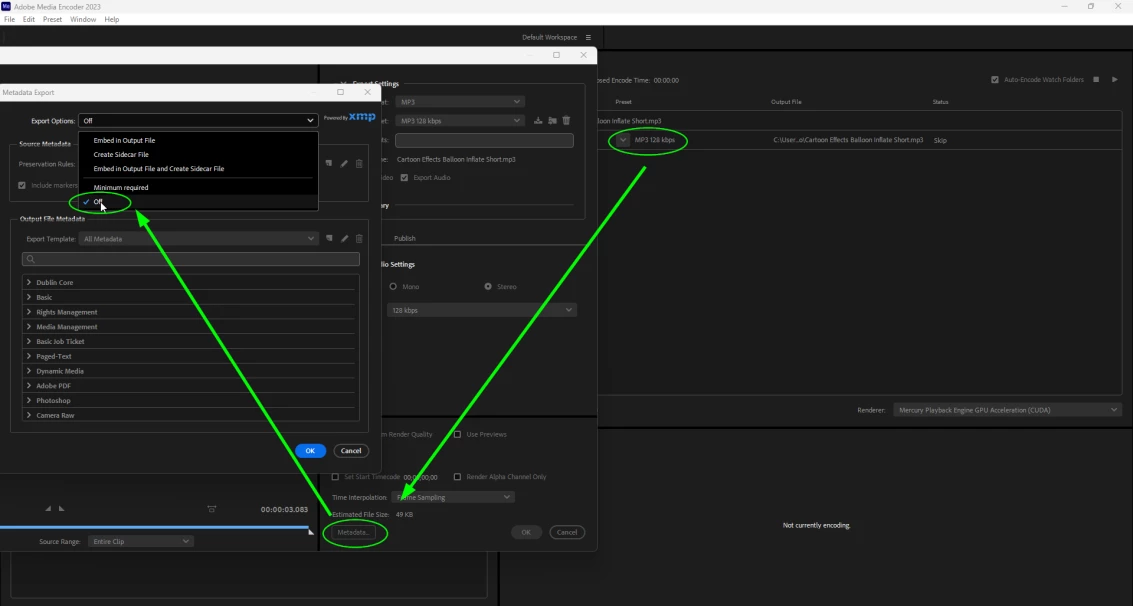The image size is (1133, 606).
Task: Click the Adobe Media Encoder app icon
Action: tap(6, 7)
